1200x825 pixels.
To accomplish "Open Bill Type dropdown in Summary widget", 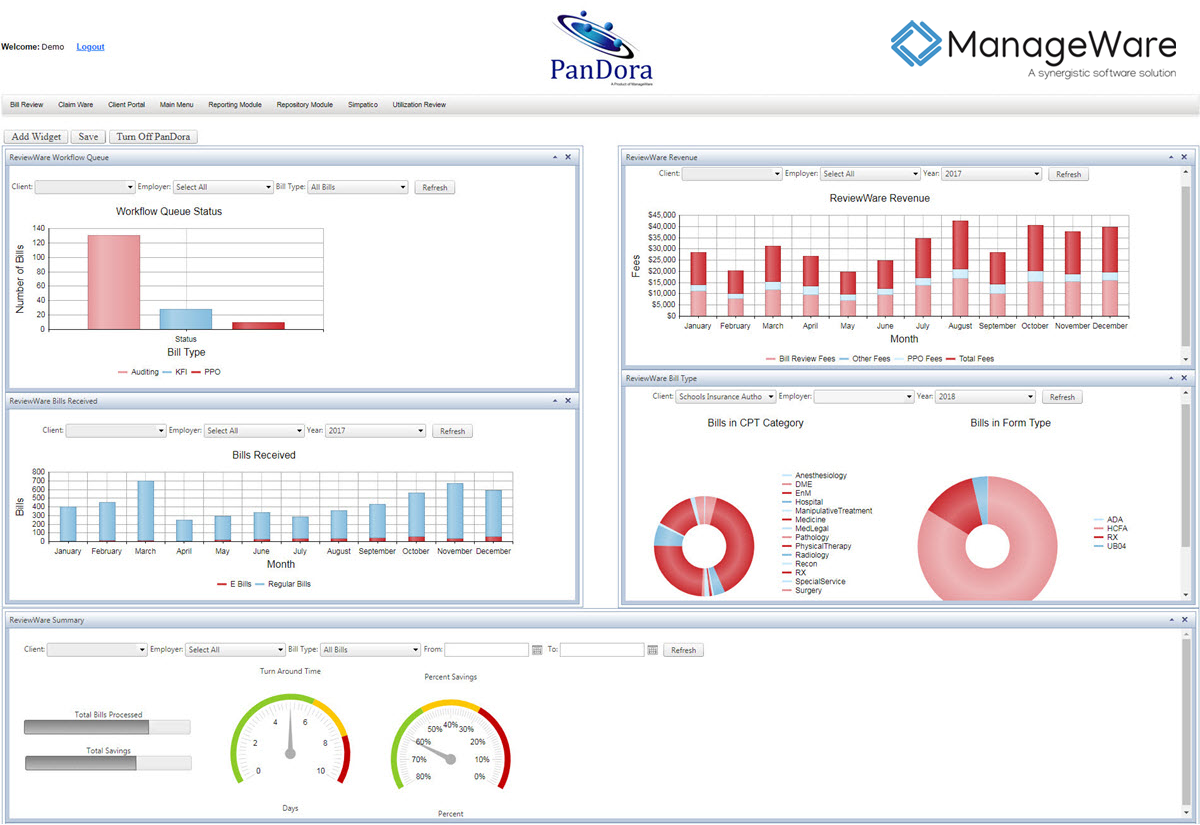I will tap(371, 650).
